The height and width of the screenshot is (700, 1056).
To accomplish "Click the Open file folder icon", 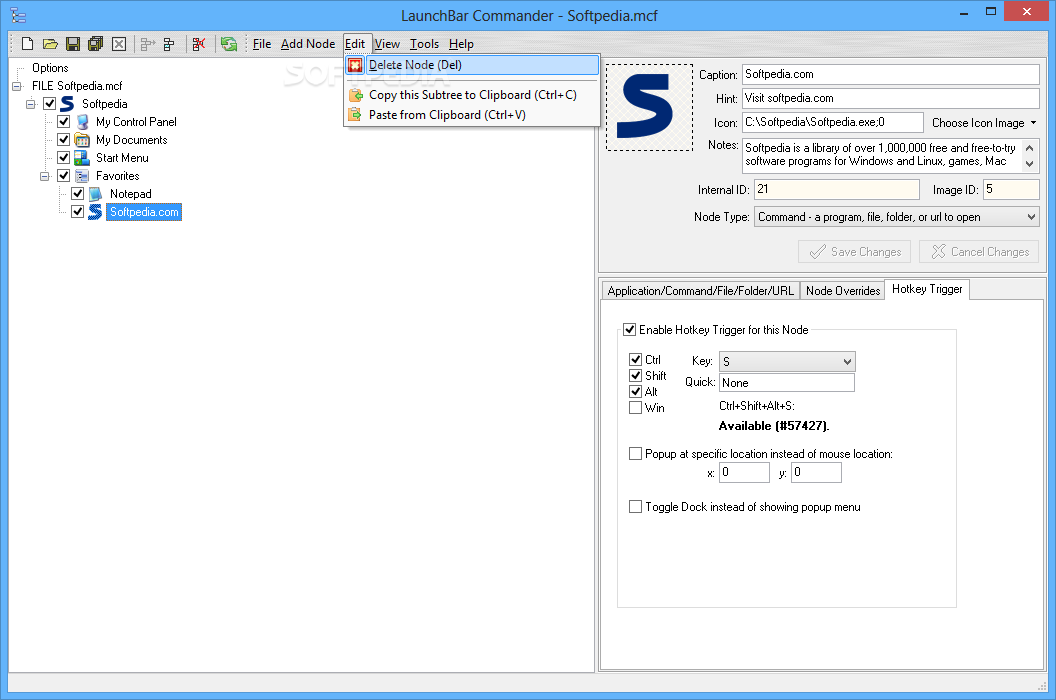I will pos(51,44).
